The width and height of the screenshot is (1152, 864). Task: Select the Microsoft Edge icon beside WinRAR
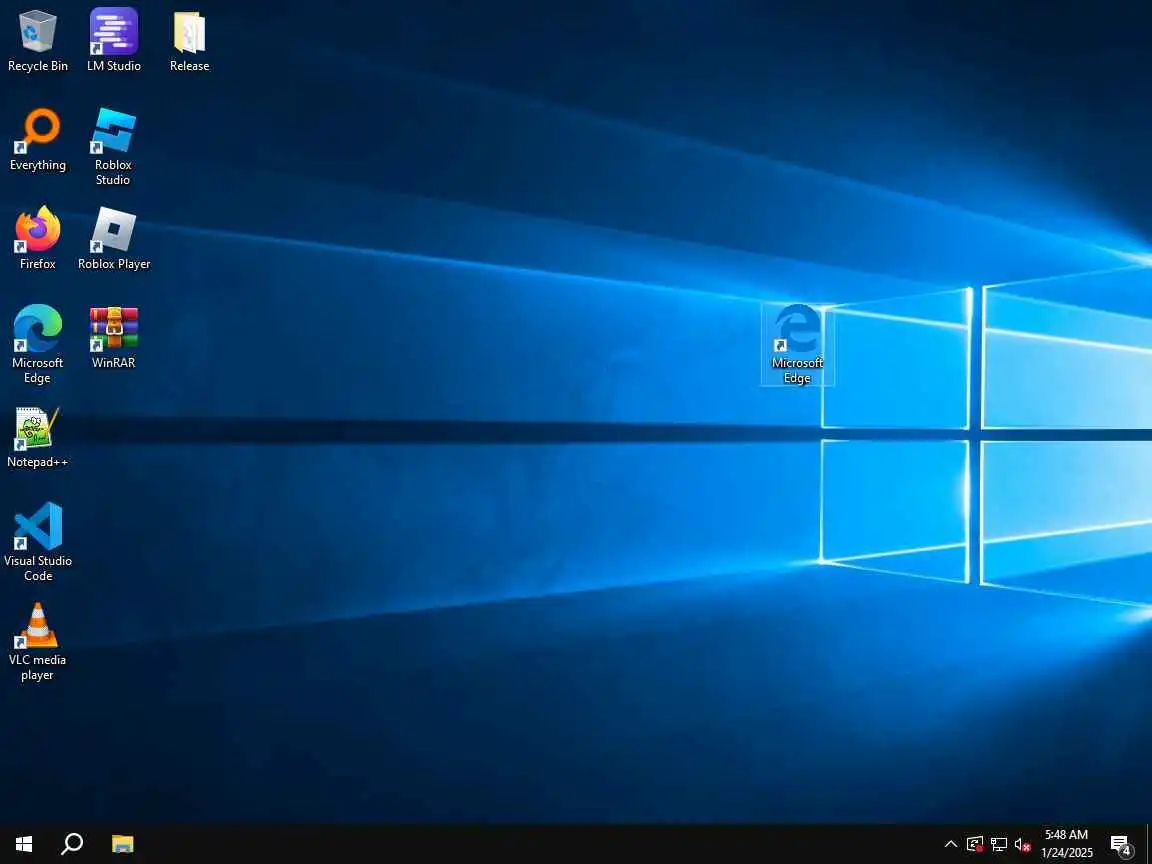[x=37, y=345]
